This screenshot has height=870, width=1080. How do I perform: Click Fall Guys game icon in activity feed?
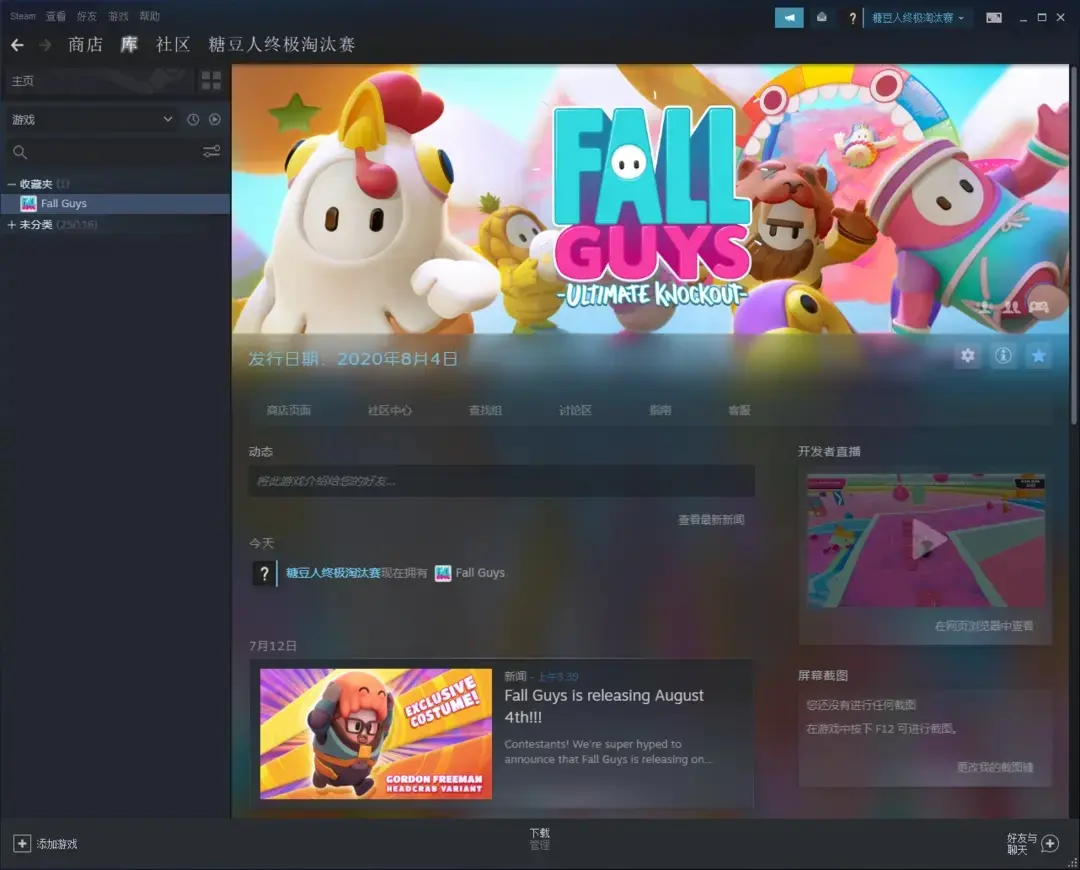point(443,573)
